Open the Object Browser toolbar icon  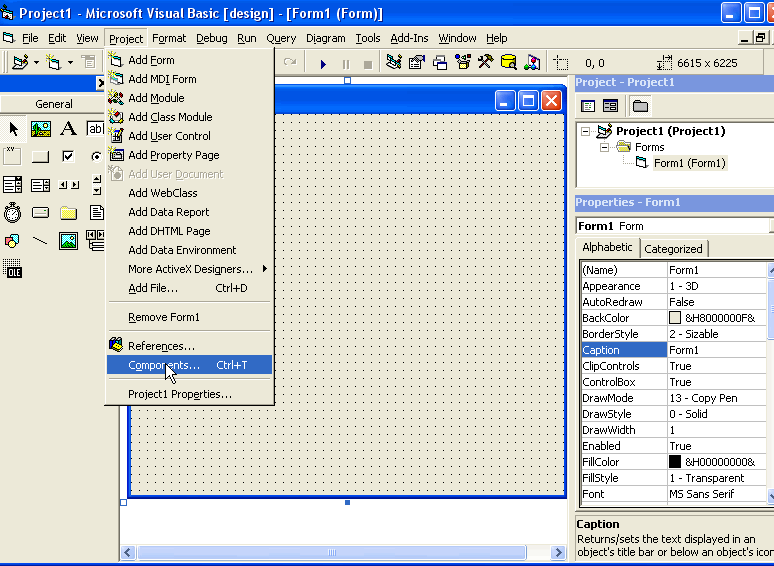(x=463, y=63)
